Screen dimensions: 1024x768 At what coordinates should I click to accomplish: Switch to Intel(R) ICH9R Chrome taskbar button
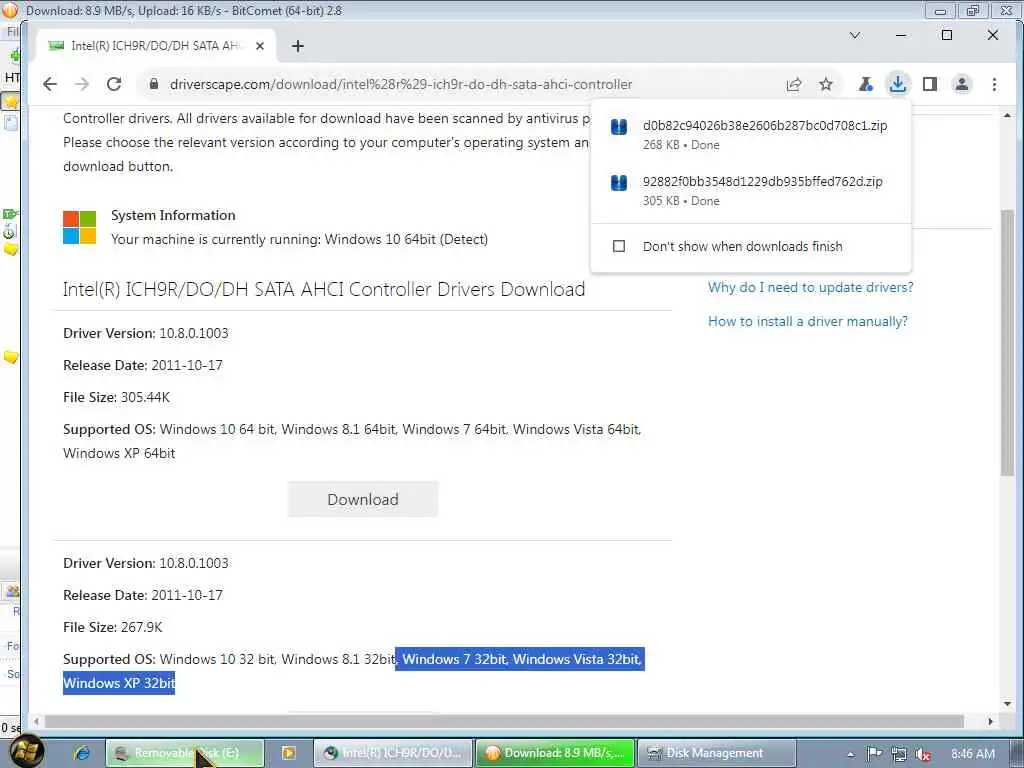(x=392, y=753)
